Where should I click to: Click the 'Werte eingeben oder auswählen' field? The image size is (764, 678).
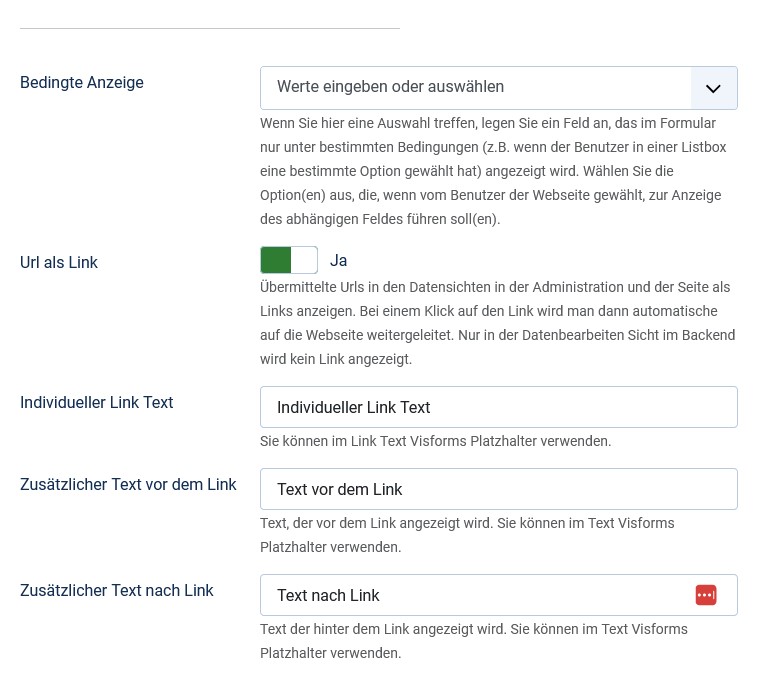pos(498,88)
